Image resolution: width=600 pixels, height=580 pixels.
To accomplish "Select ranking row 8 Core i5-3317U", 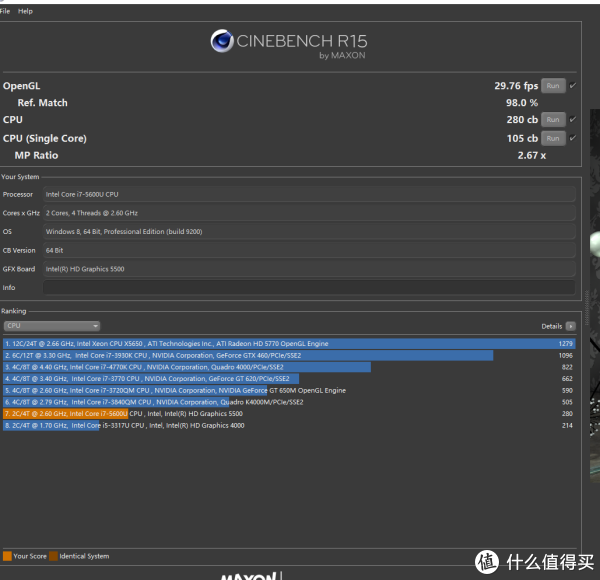I will click(x=289, y=425).
